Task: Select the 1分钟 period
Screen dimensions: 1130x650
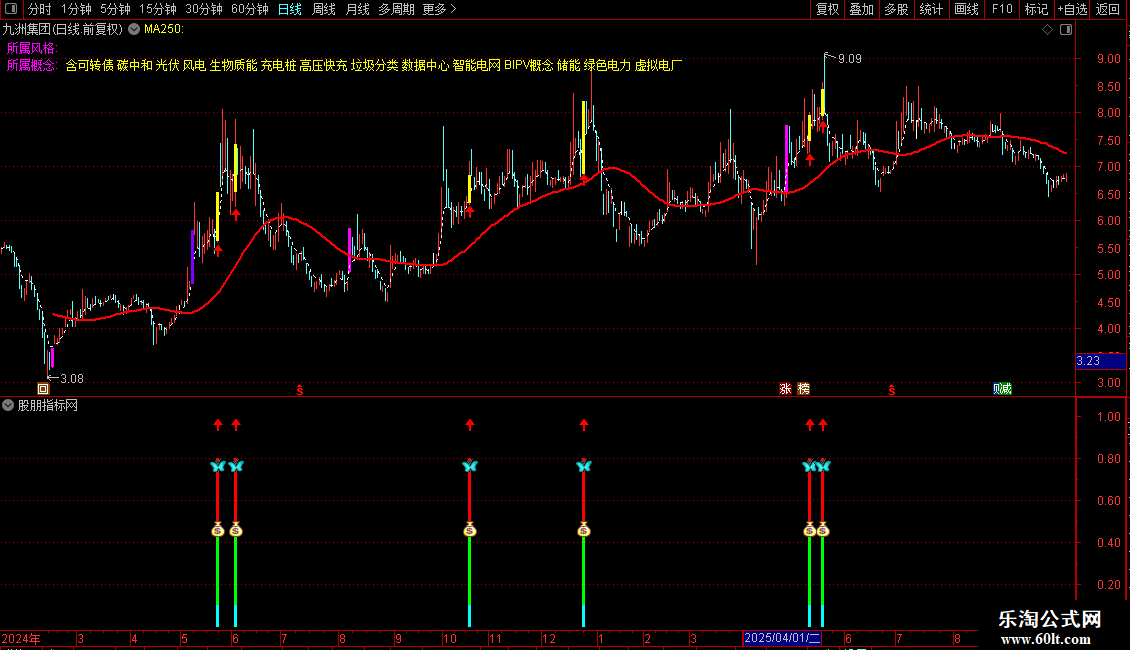Action: (76, 9)
